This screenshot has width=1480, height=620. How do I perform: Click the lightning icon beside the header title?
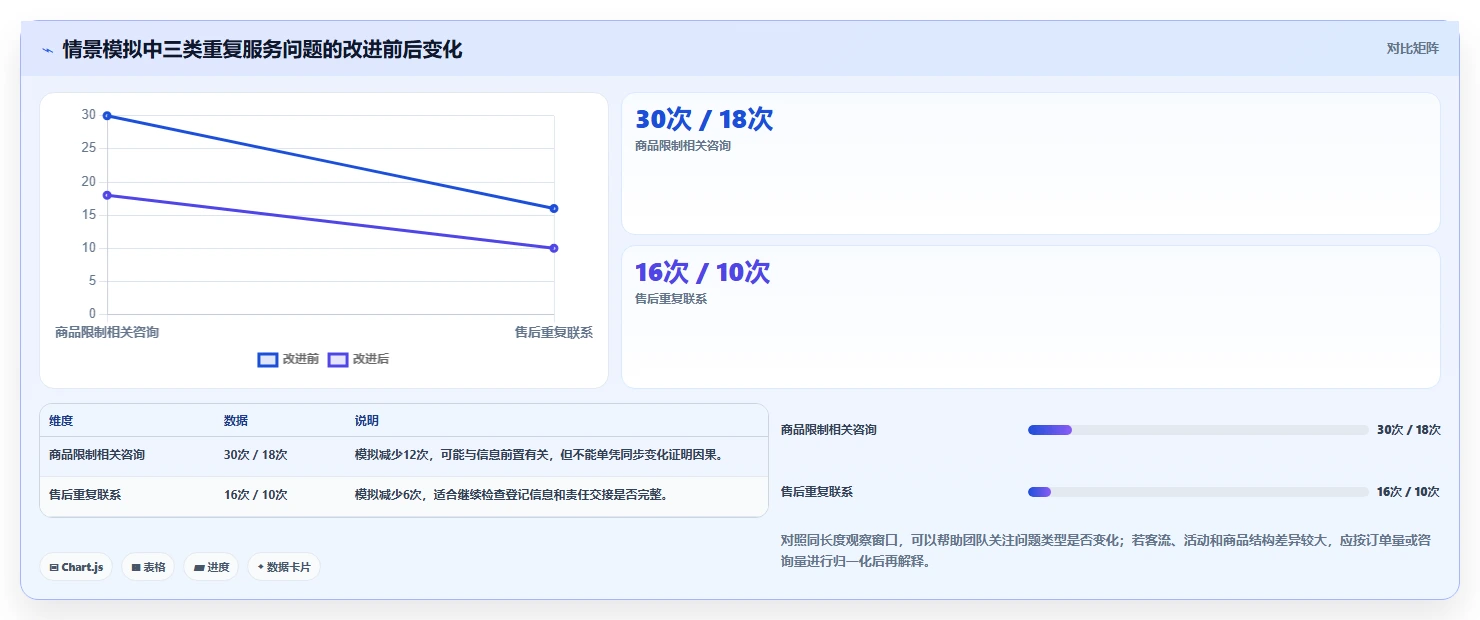tap(48, 50)
